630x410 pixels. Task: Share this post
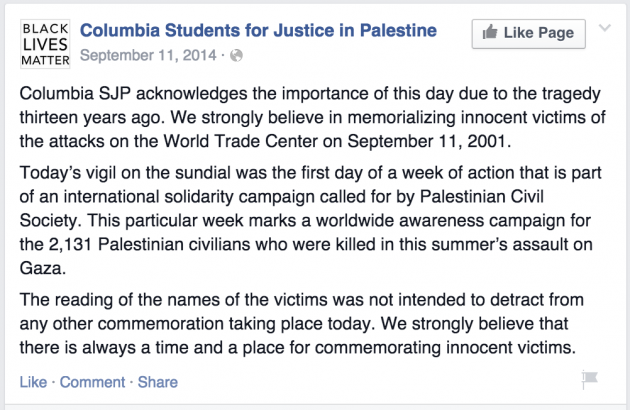click(158, 382)
